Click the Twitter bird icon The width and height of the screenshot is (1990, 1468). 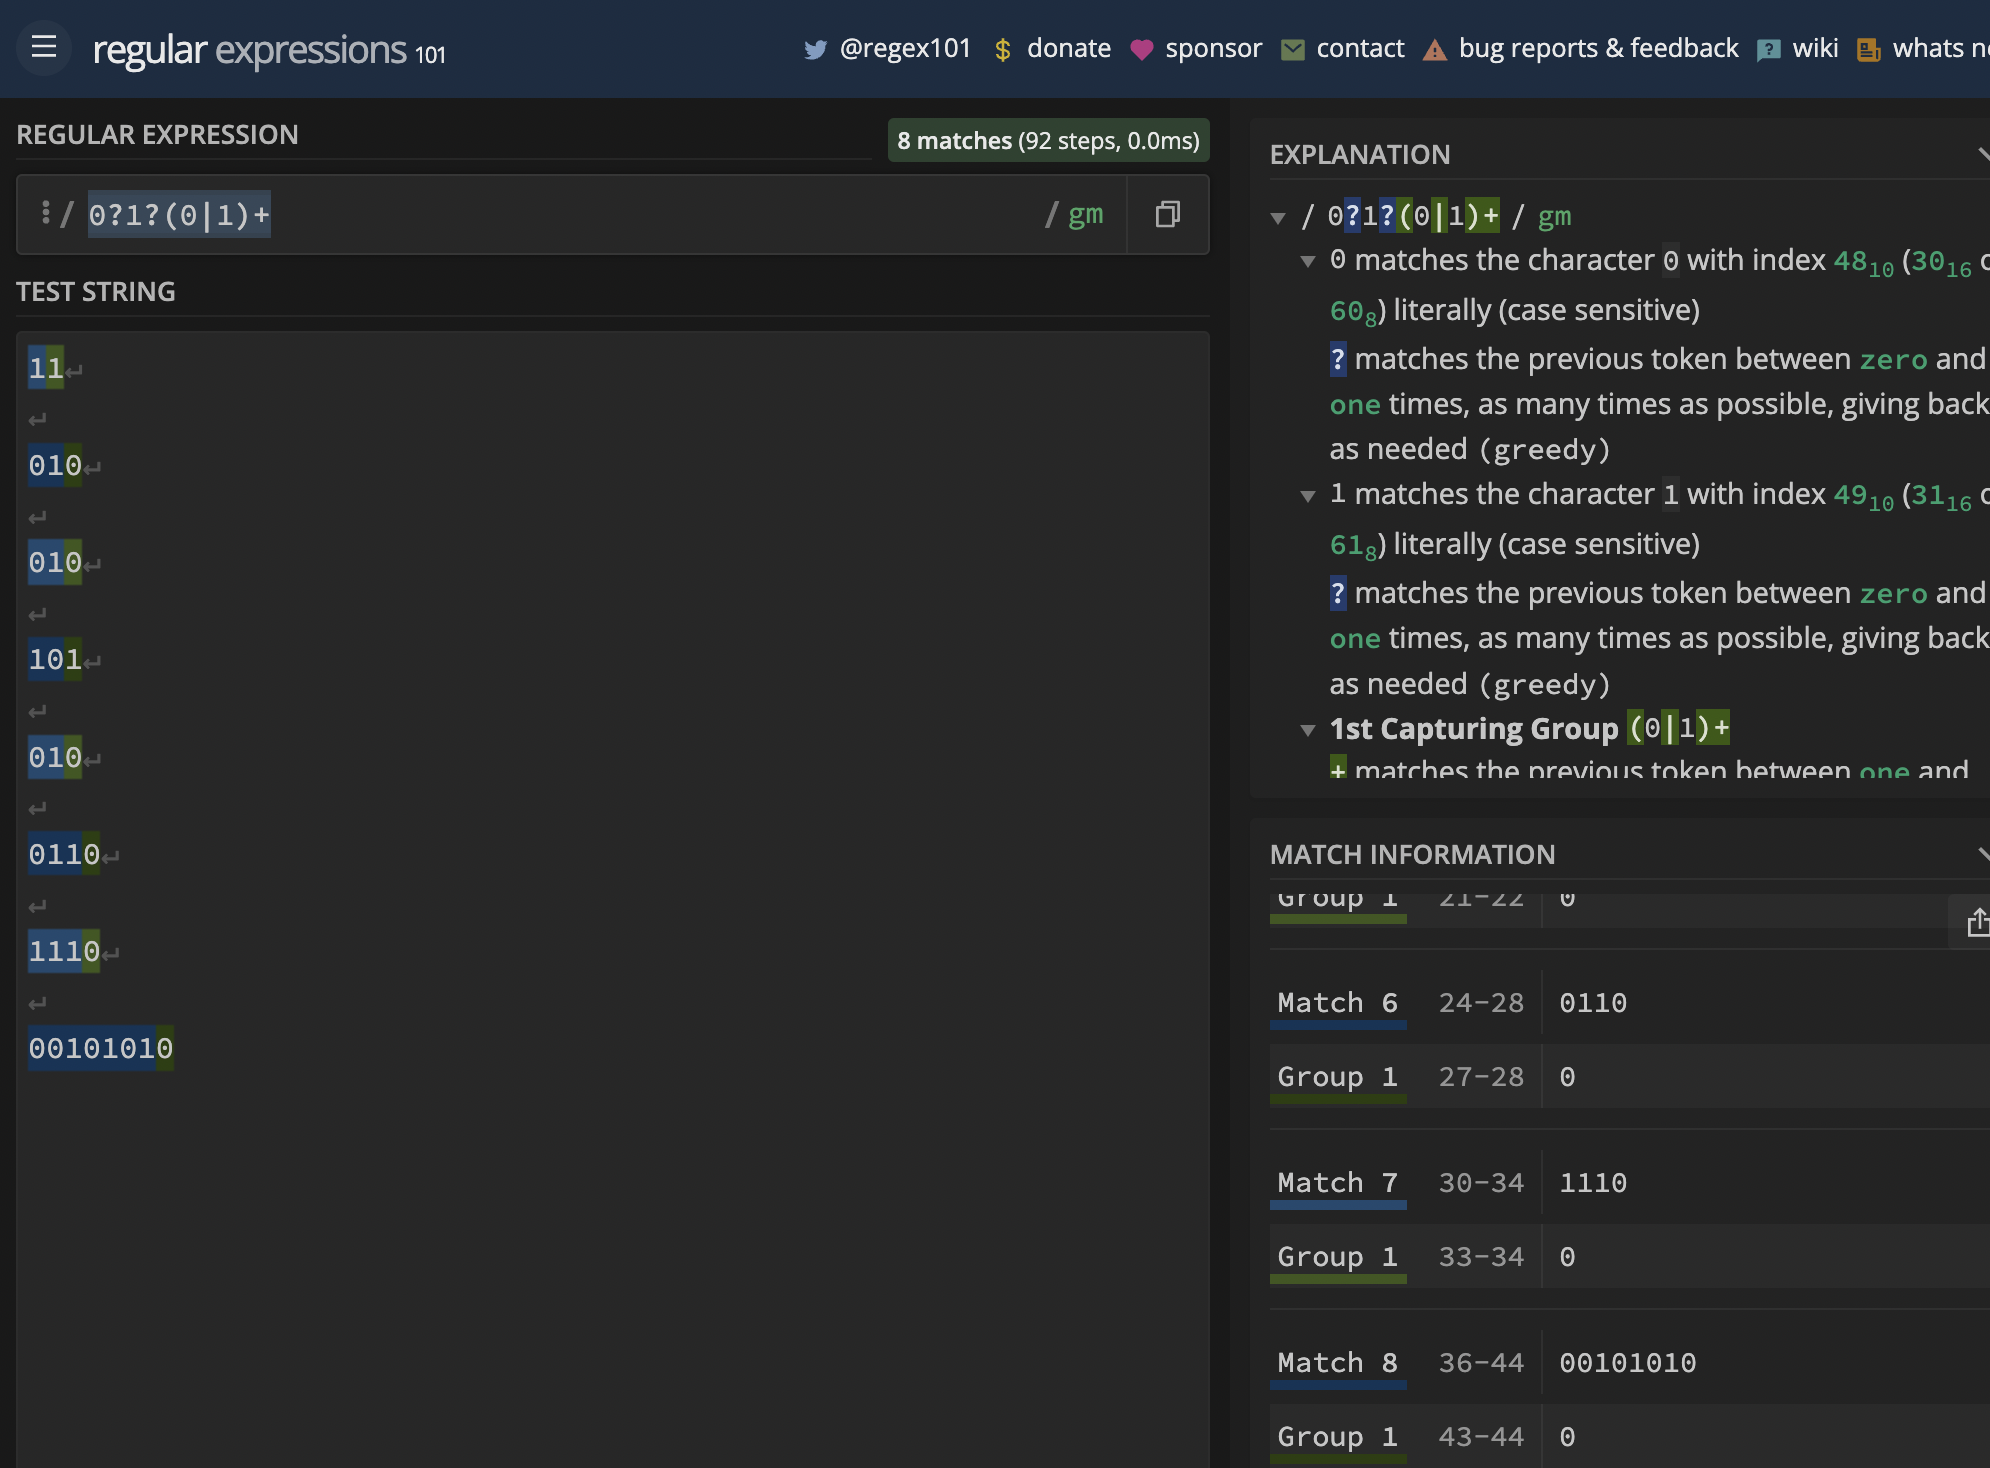coord(815,49)
